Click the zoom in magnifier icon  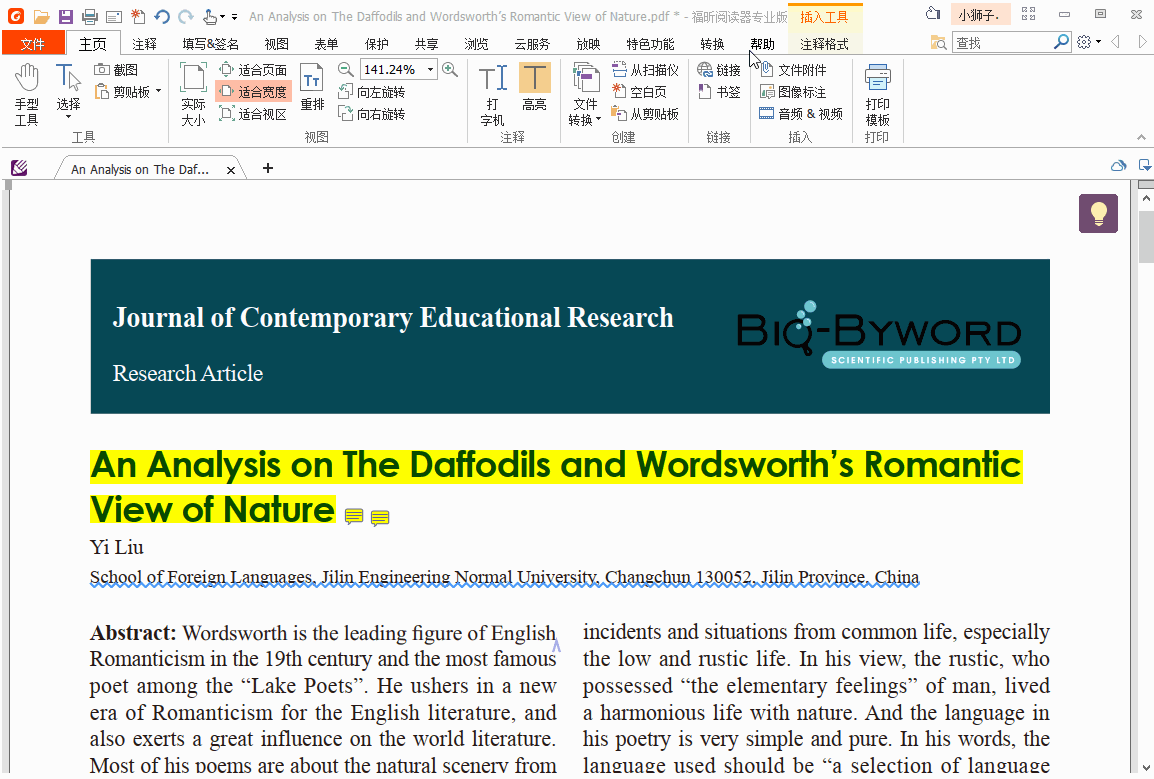450,69
